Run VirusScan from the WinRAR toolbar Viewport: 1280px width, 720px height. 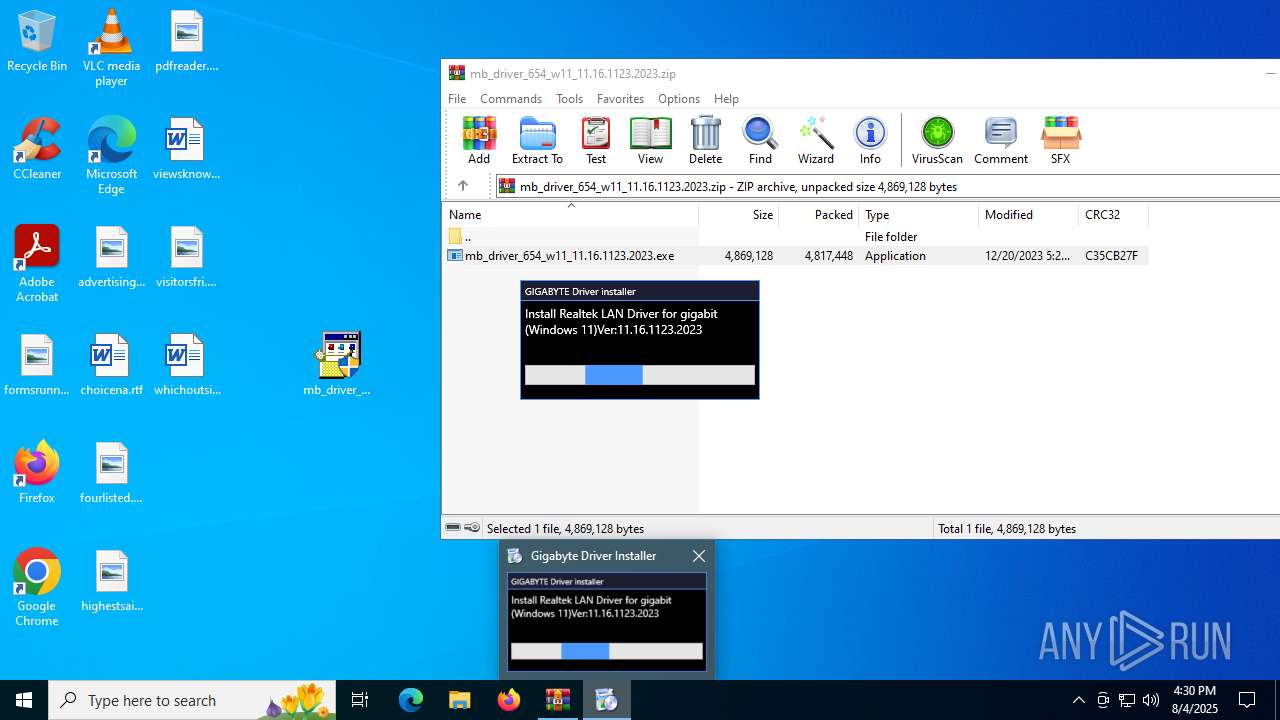coord(937,140)
